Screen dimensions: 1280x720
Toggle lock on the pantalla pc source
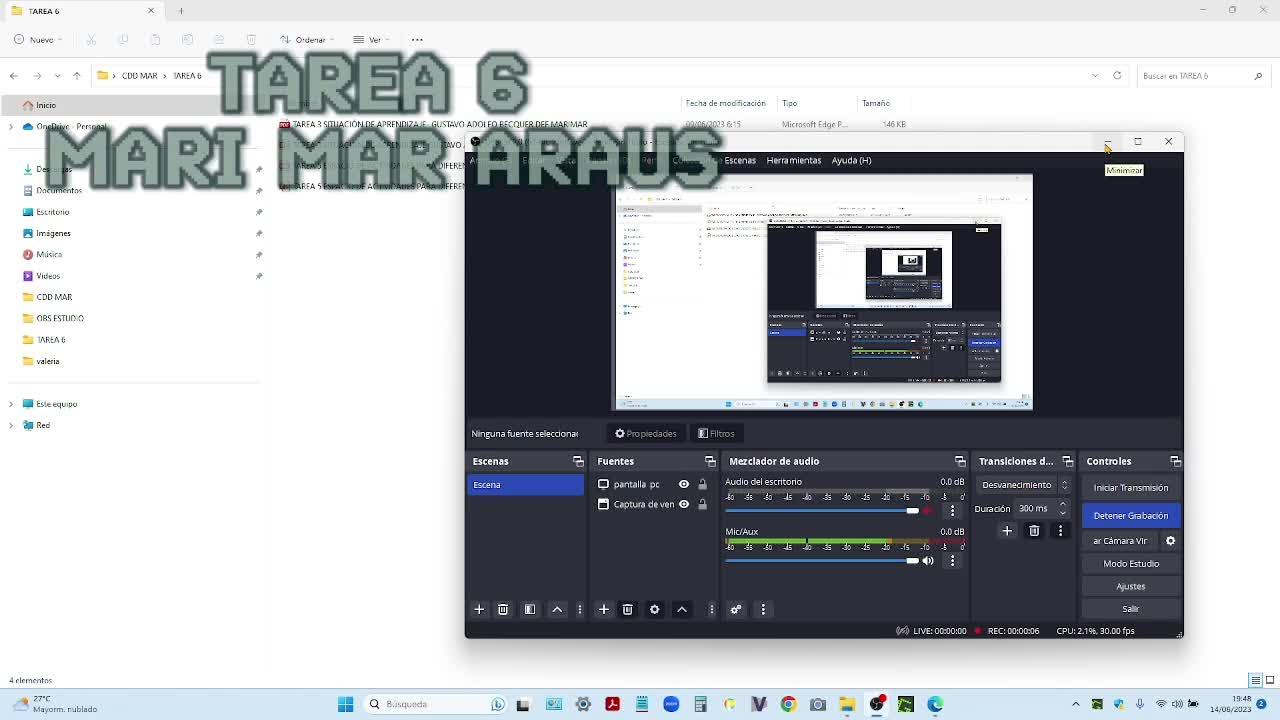click(702, 484)
